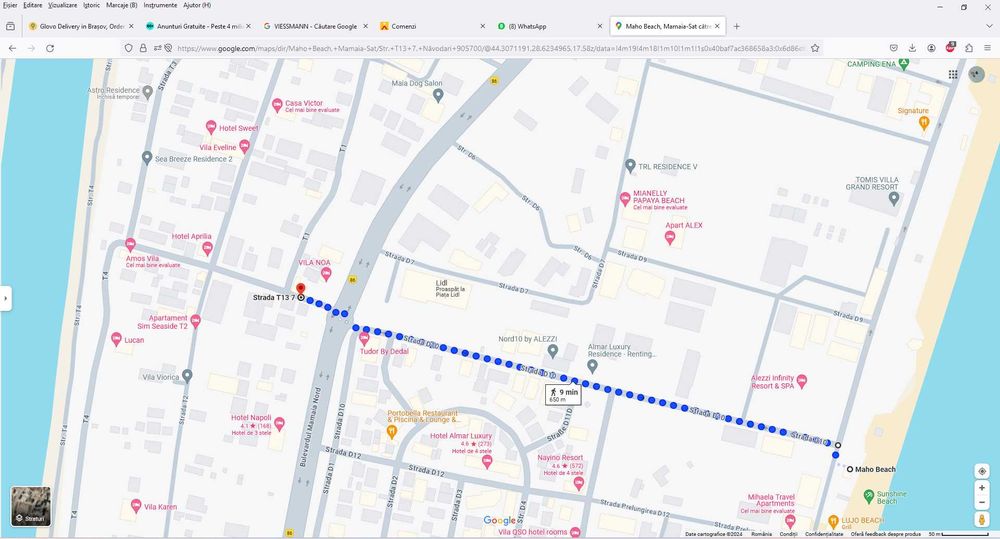Open the Marcaje menu

coord(122,5)
